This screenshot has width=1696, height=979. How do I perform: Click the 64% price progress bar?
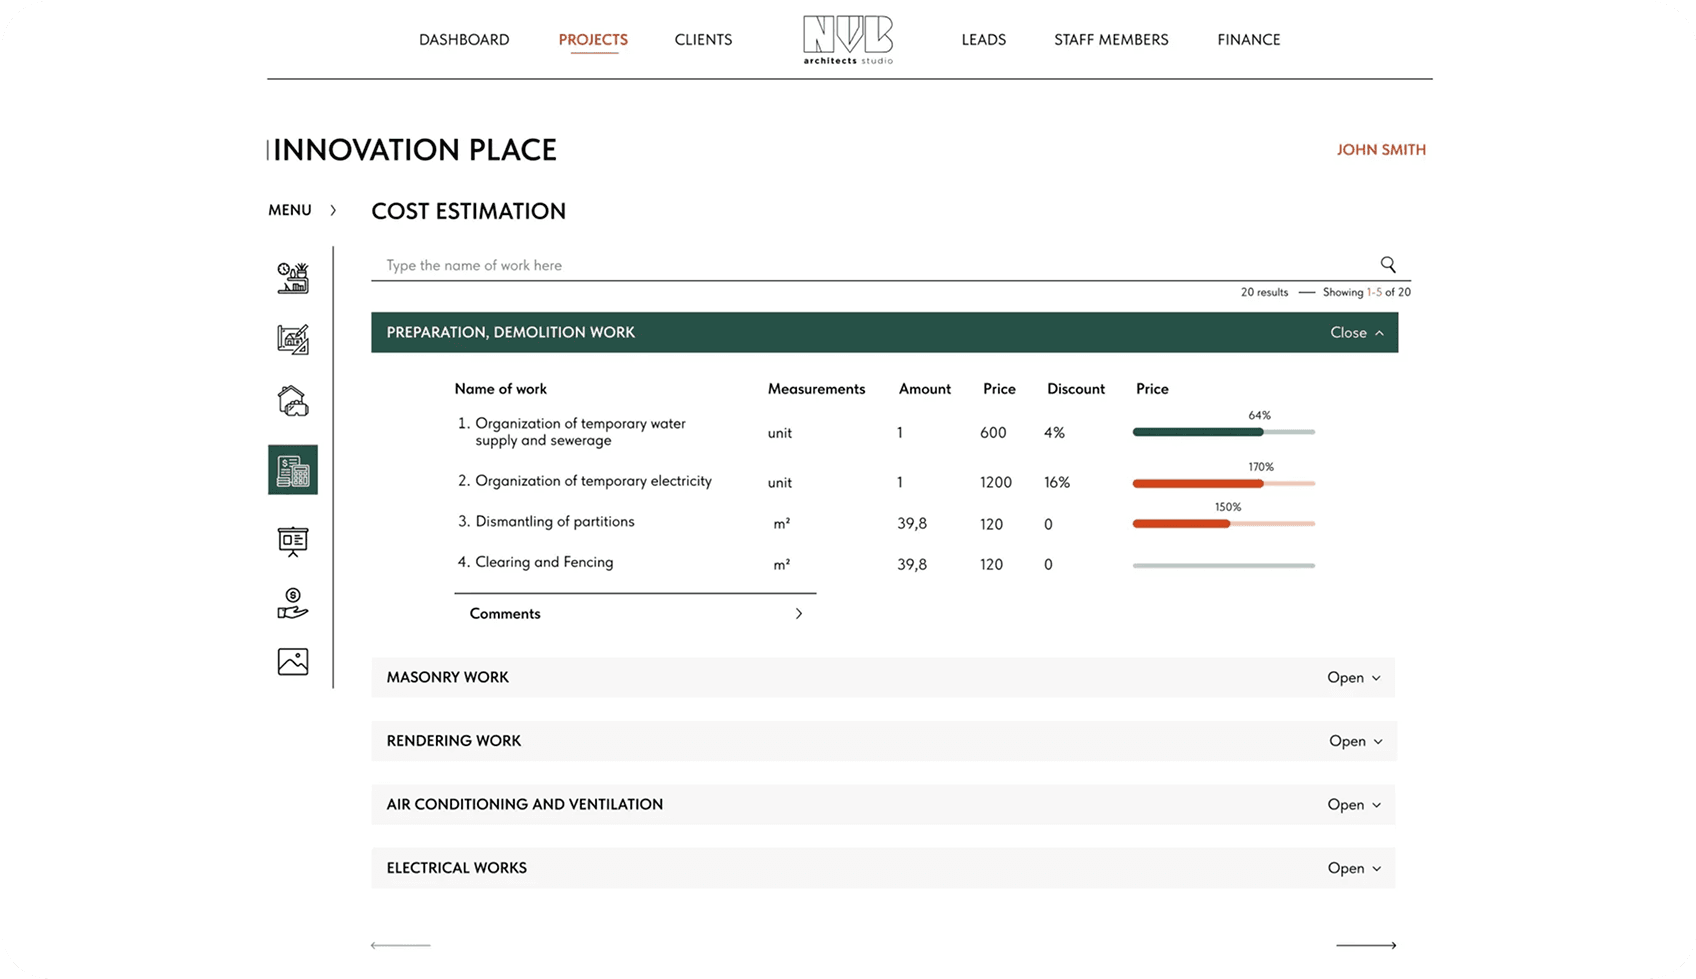1222,432
